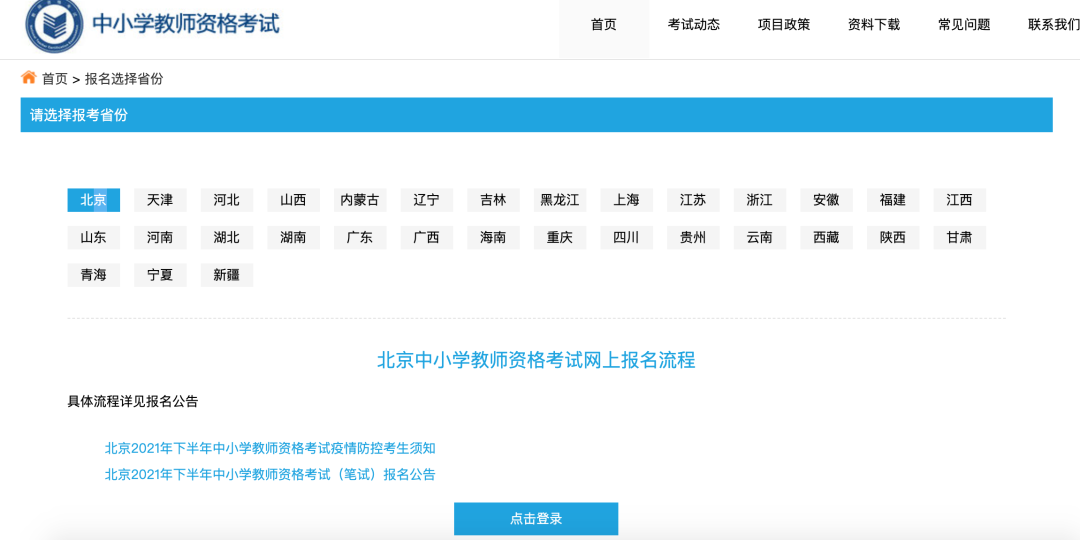Click the orange home icon in breadcrumb
The height and width of the screenshot is (540, 1080).
tap(29, 78)
